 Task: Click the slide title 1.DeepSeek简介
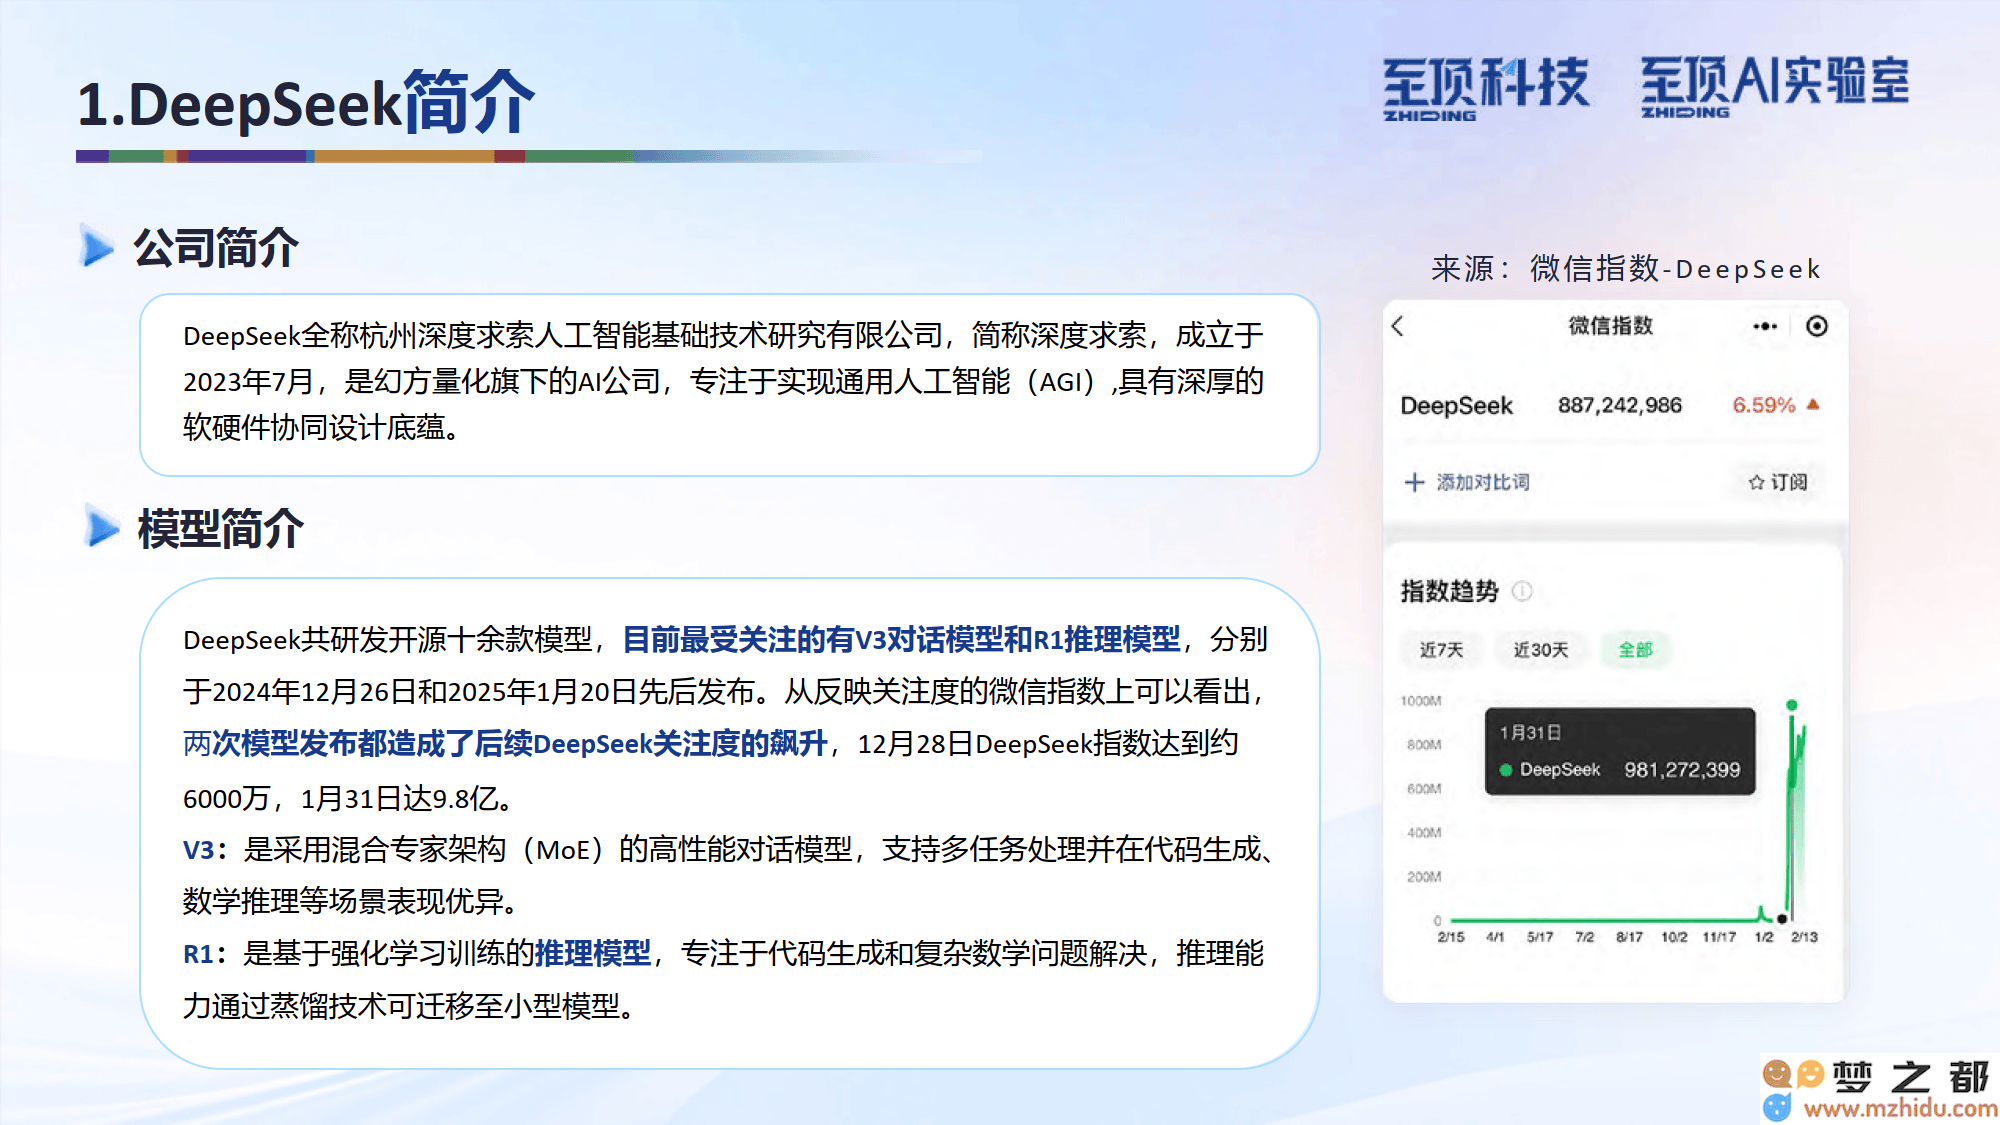[306, 102]
